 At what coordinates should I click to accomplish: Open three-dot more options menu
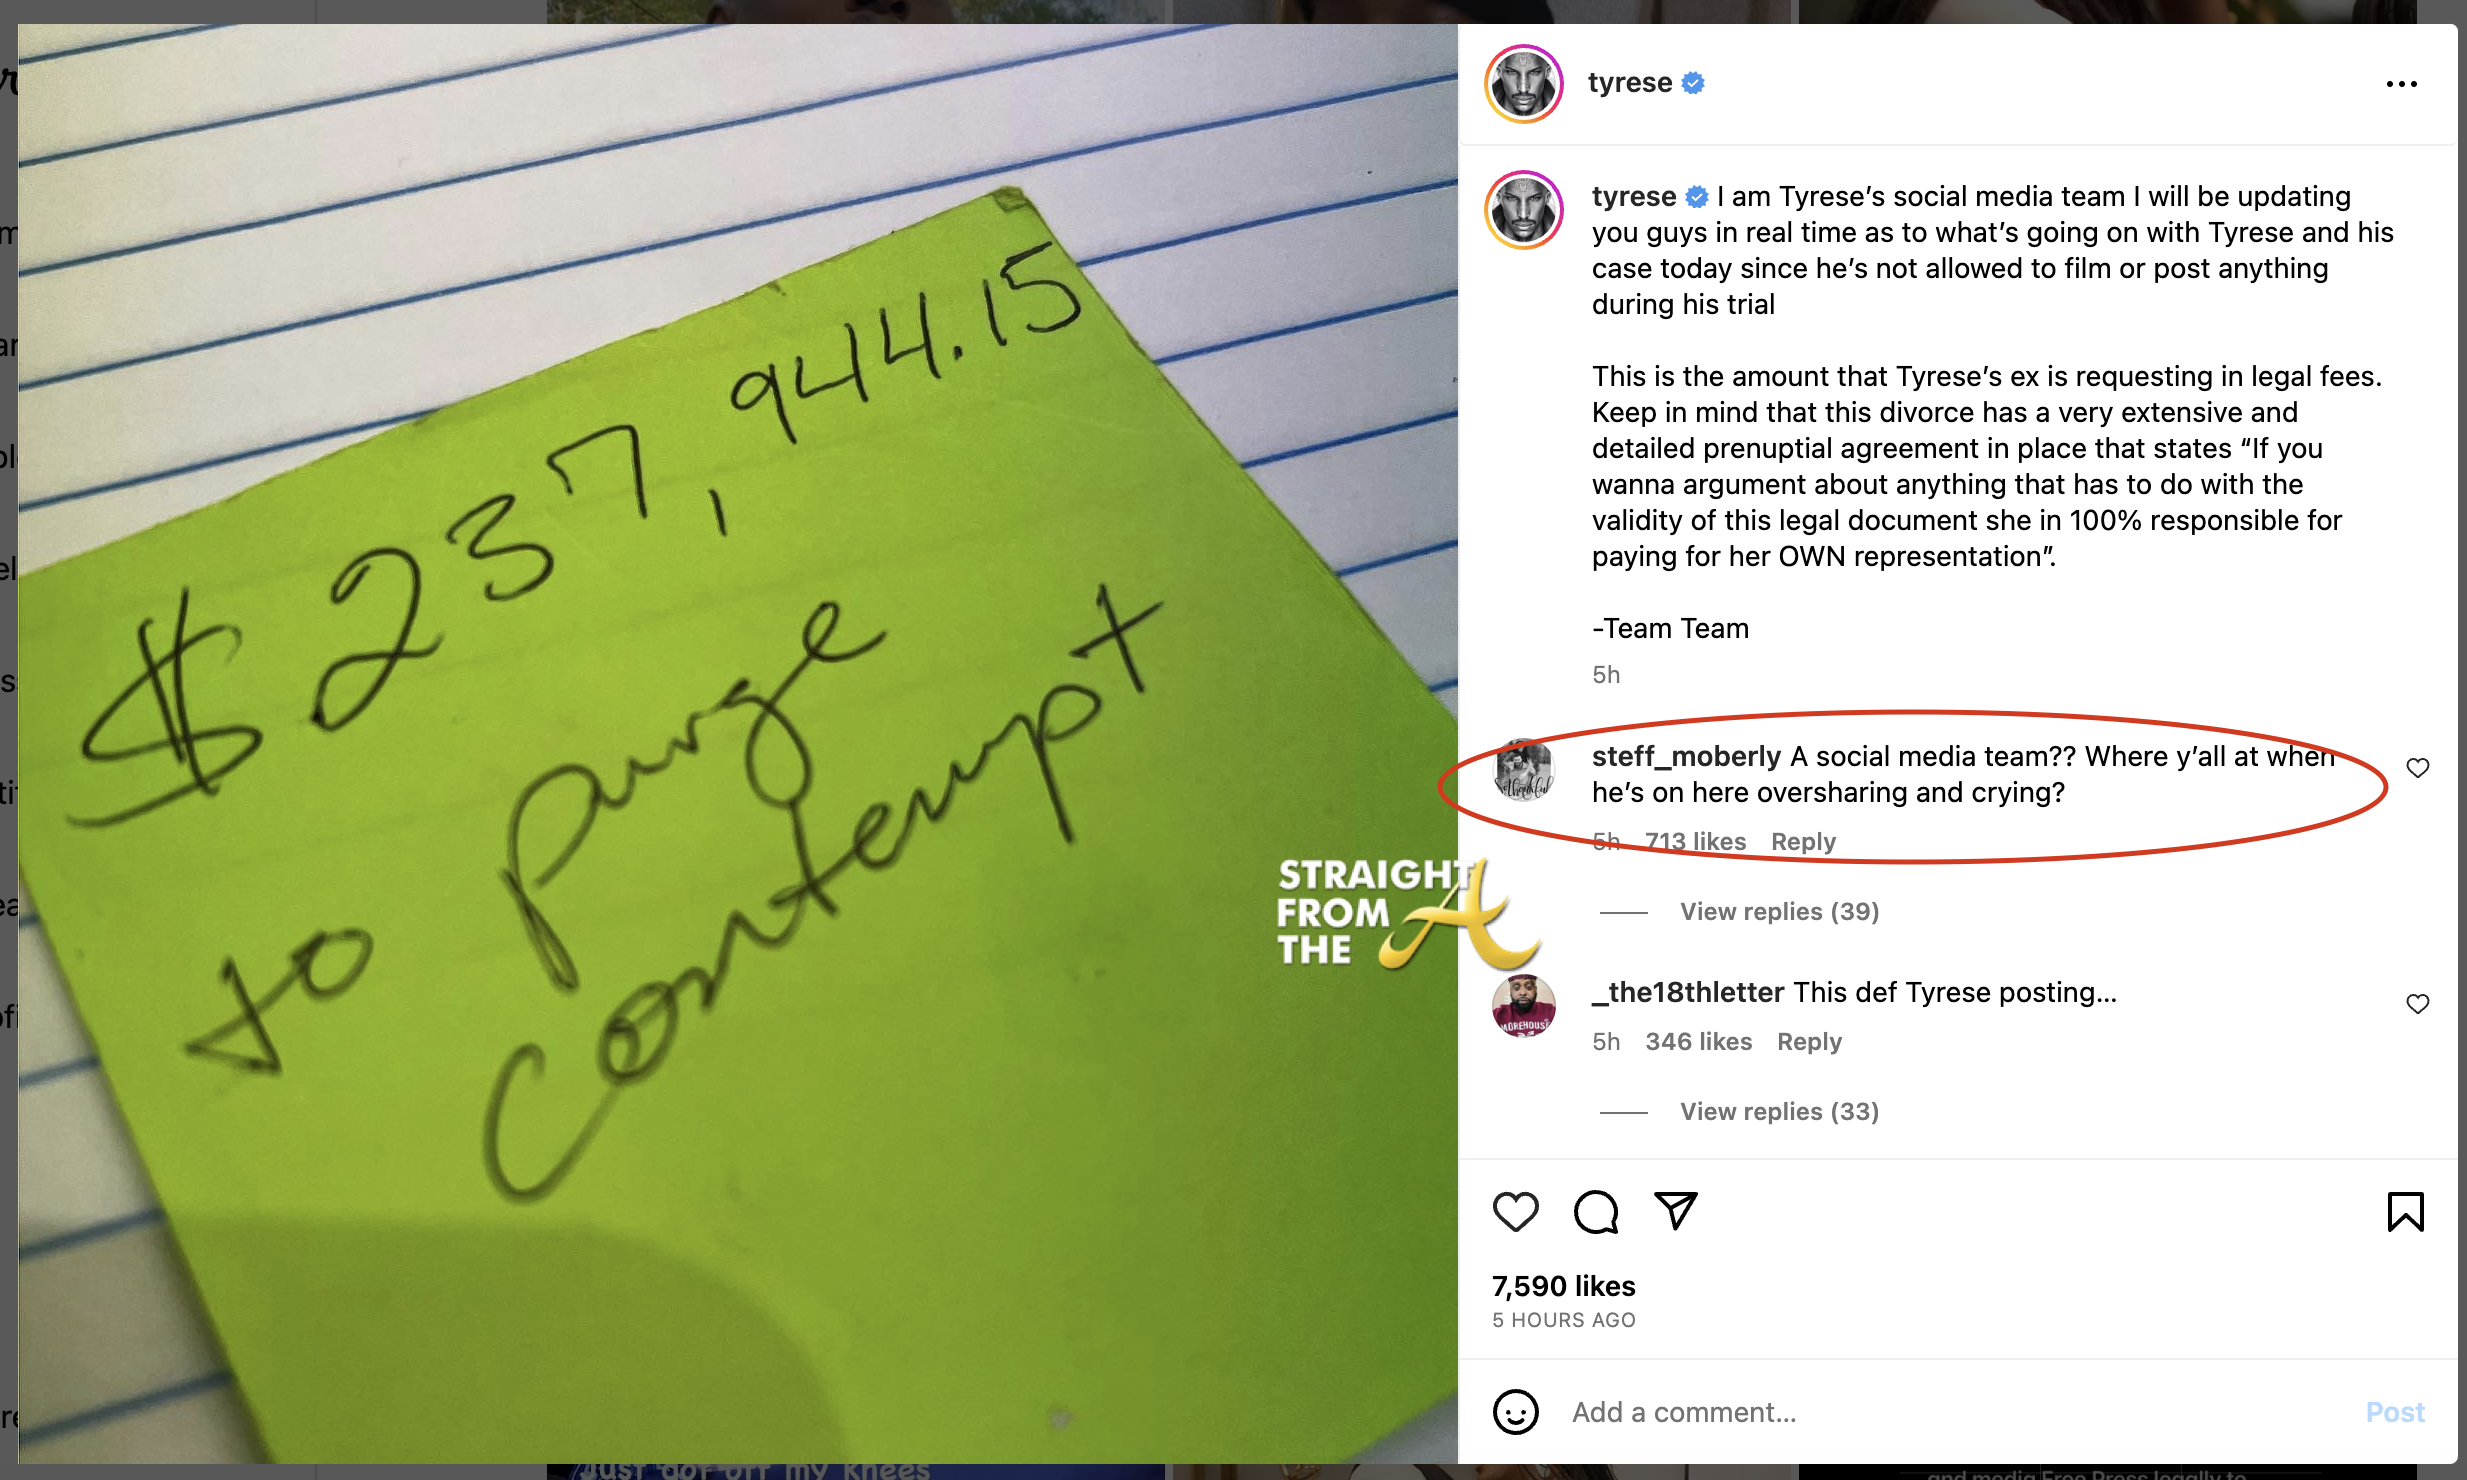(2401, 84)
